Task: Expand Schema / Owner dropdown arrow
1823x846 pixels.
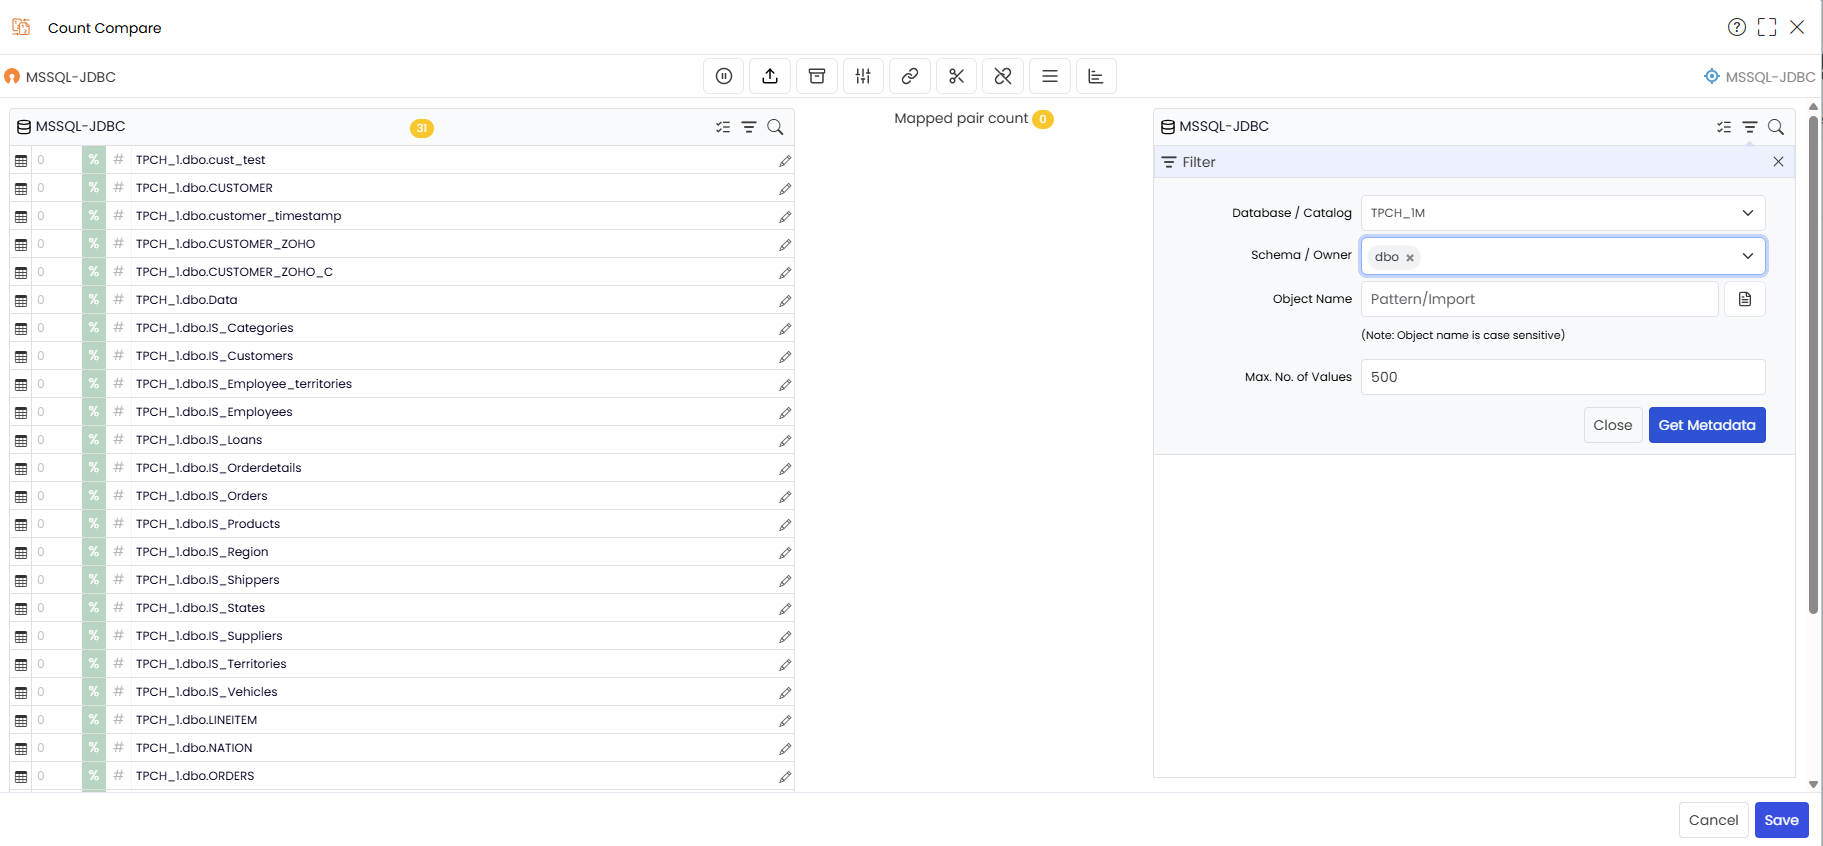Action: coord(1748,256)
